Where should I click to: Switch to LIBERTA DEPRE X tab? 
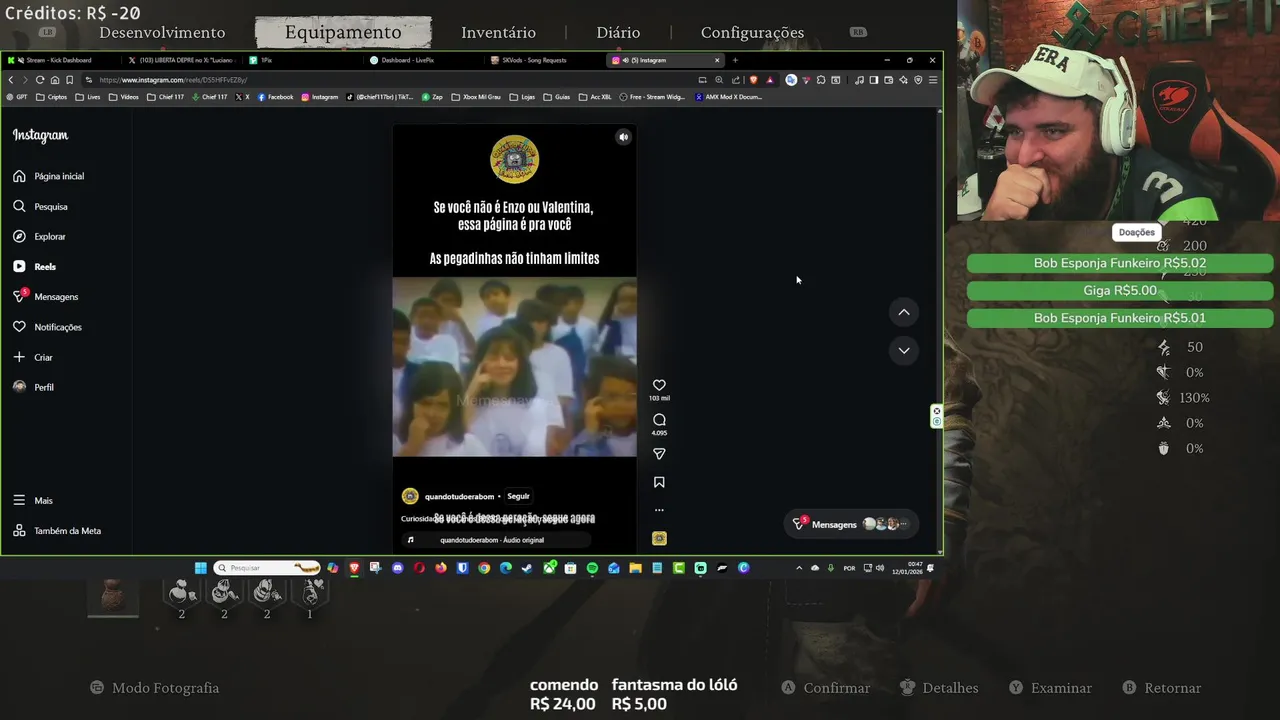coord(182,60)
